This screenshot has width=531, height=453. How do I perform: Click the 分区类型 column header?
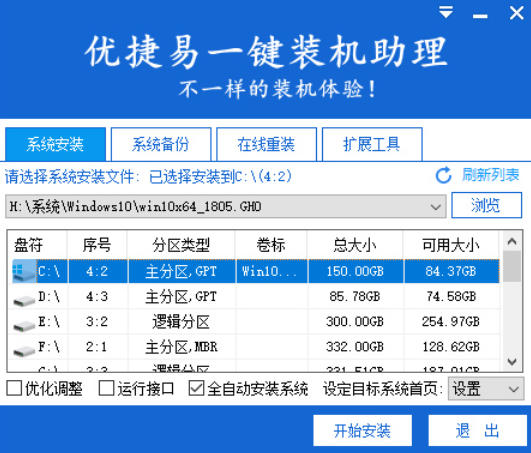coord(181,245)
